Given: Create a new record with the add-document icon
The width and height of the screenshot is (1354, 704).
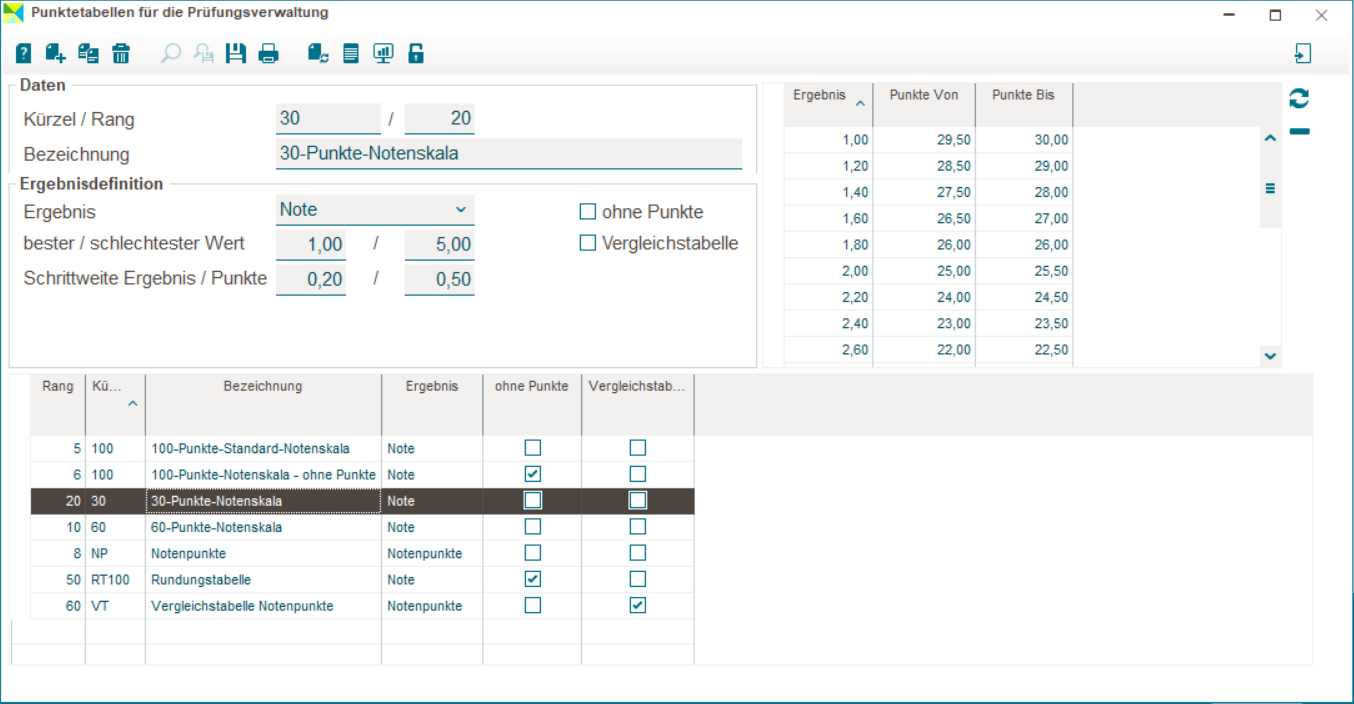Looking at the screenshot, I should (56, 54).
